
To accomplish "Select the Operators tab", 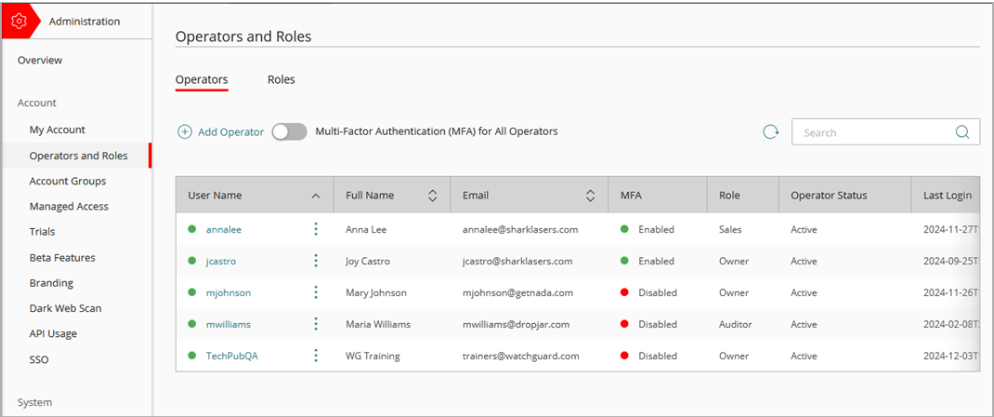I will (x=201, y=80).
